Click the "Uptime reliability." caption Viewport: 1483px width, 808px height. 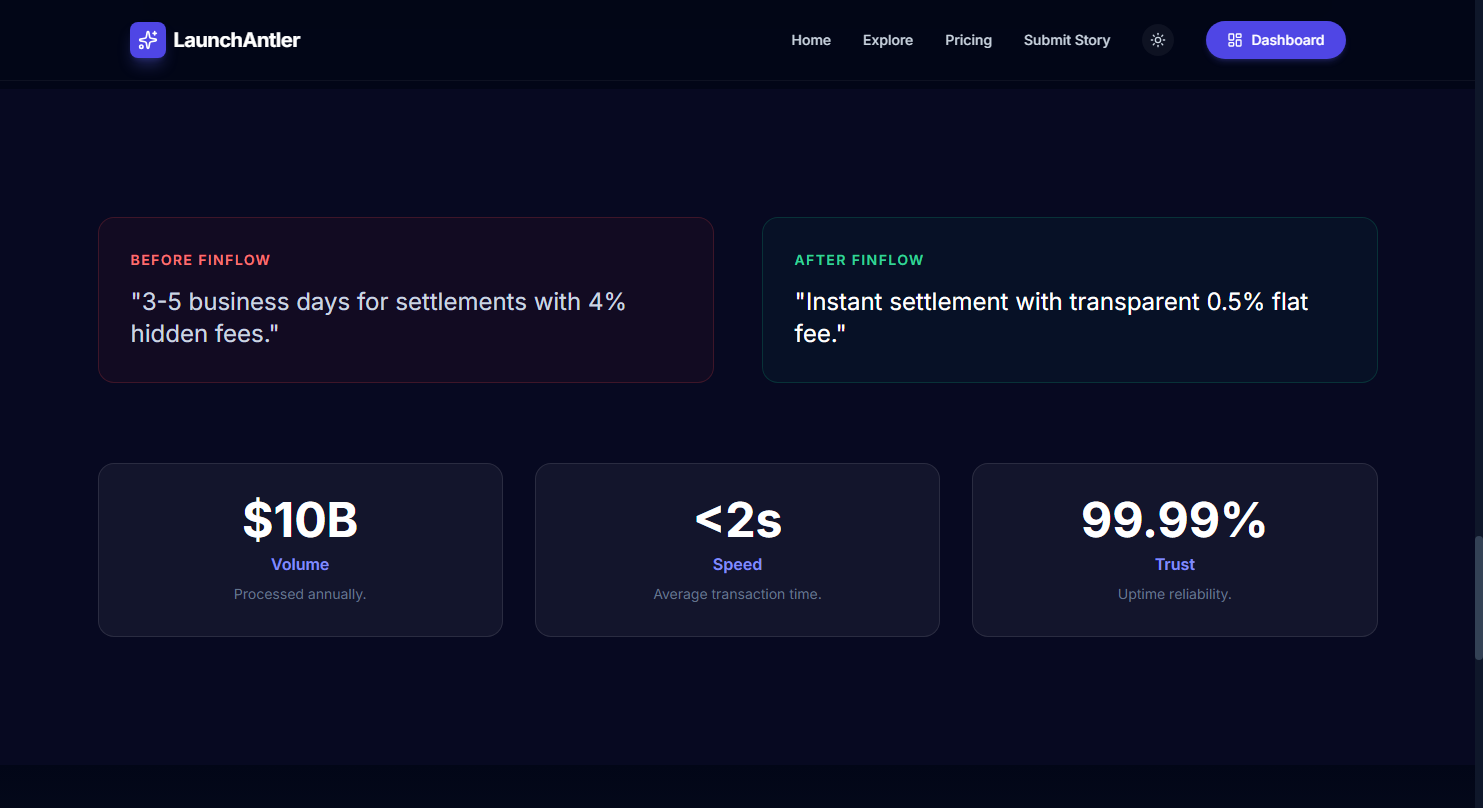(1175, 594)
